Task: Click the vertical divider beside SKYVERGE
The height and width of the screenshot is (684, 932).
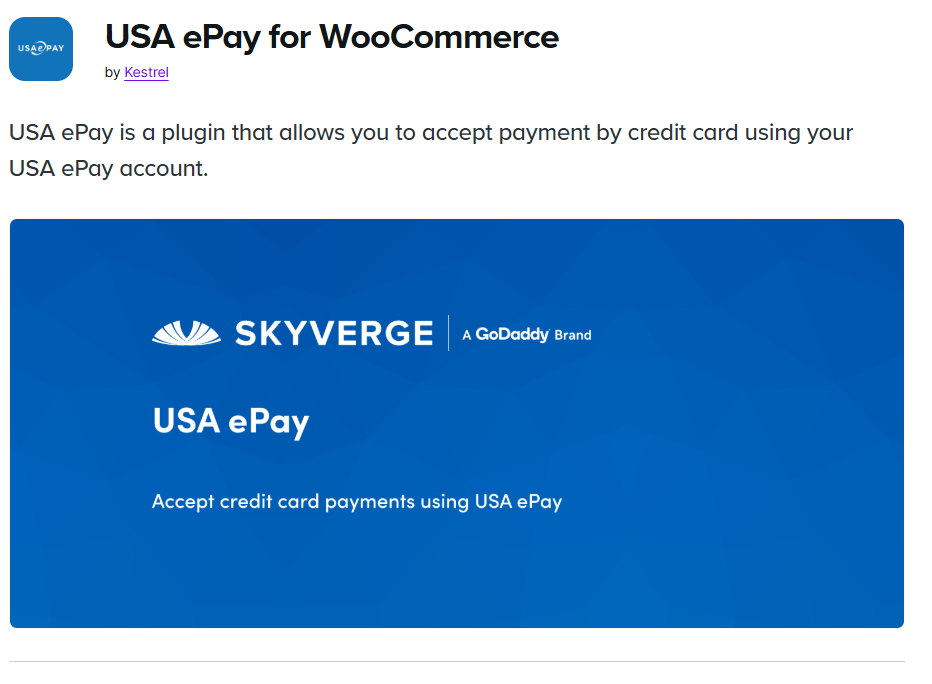Action: coord(448,333)
